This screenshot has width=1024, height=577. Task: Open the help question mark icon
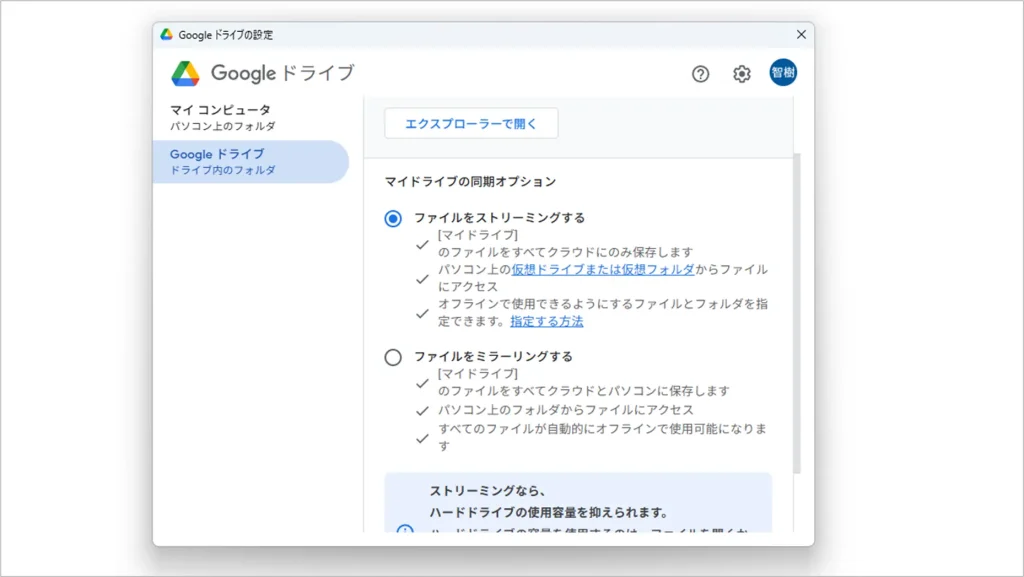pos(700,74)
